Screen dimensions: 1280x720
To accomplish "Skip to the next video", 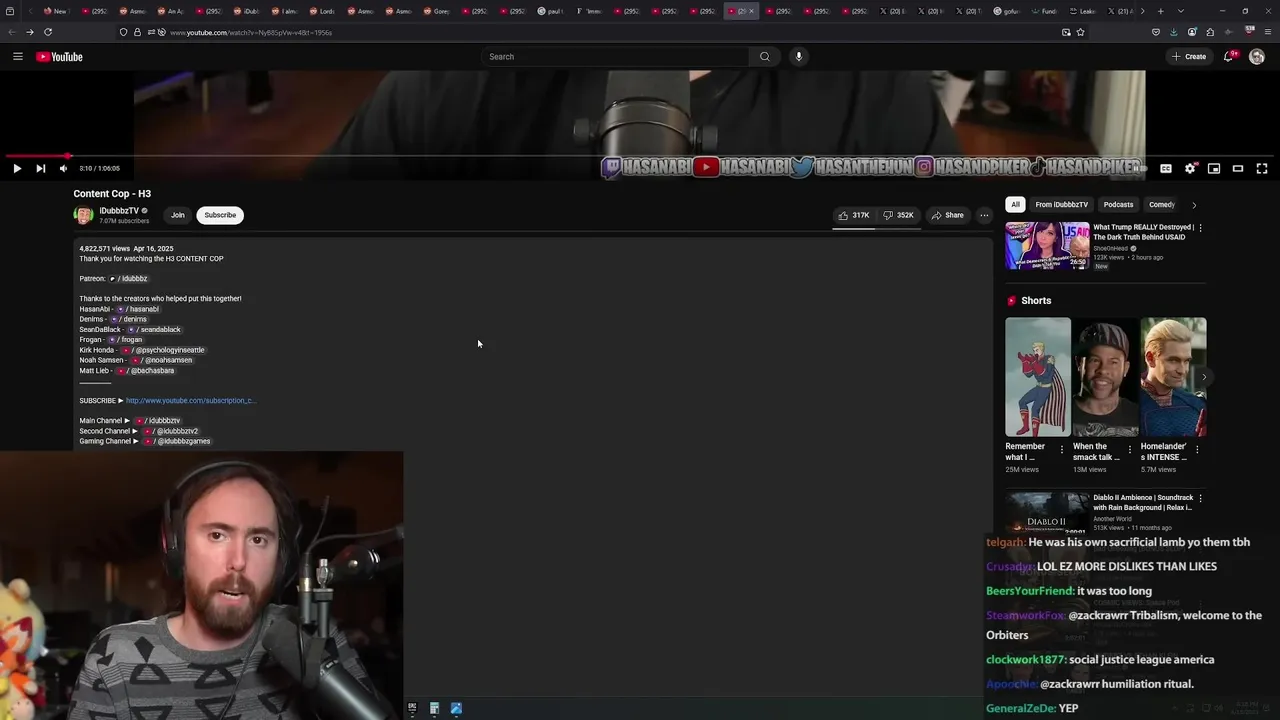I will point(40,169).
